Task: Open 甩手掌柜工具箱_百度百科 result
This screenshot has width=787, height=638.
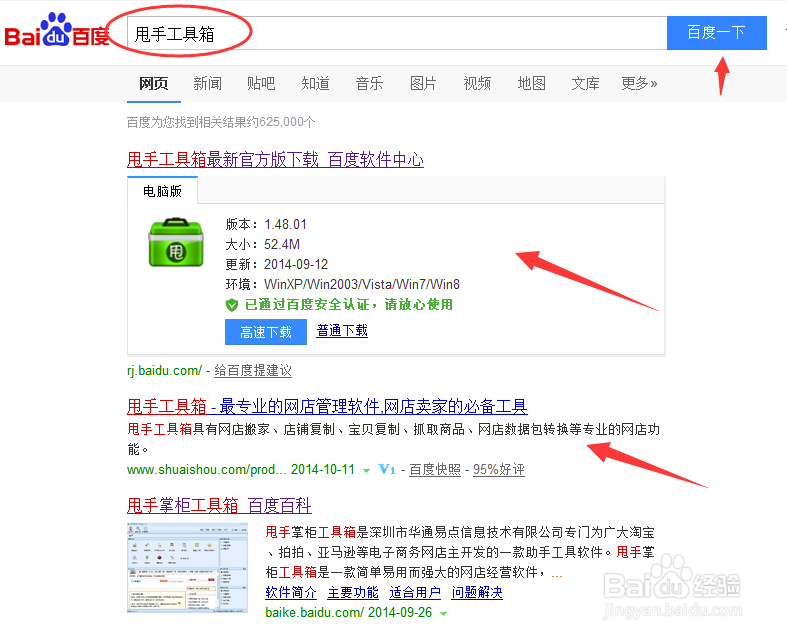Action: tap(219, 505)
